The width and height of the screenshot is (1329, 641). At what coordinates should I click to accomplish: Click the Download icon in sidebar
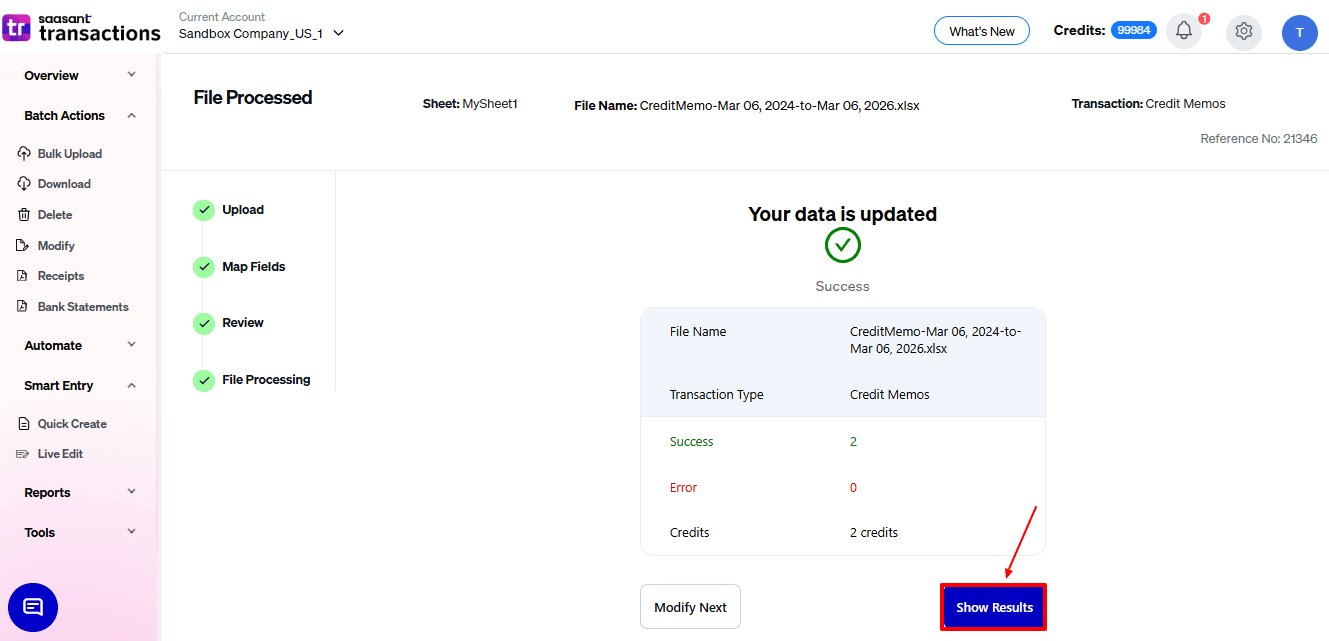click(24, 184)
